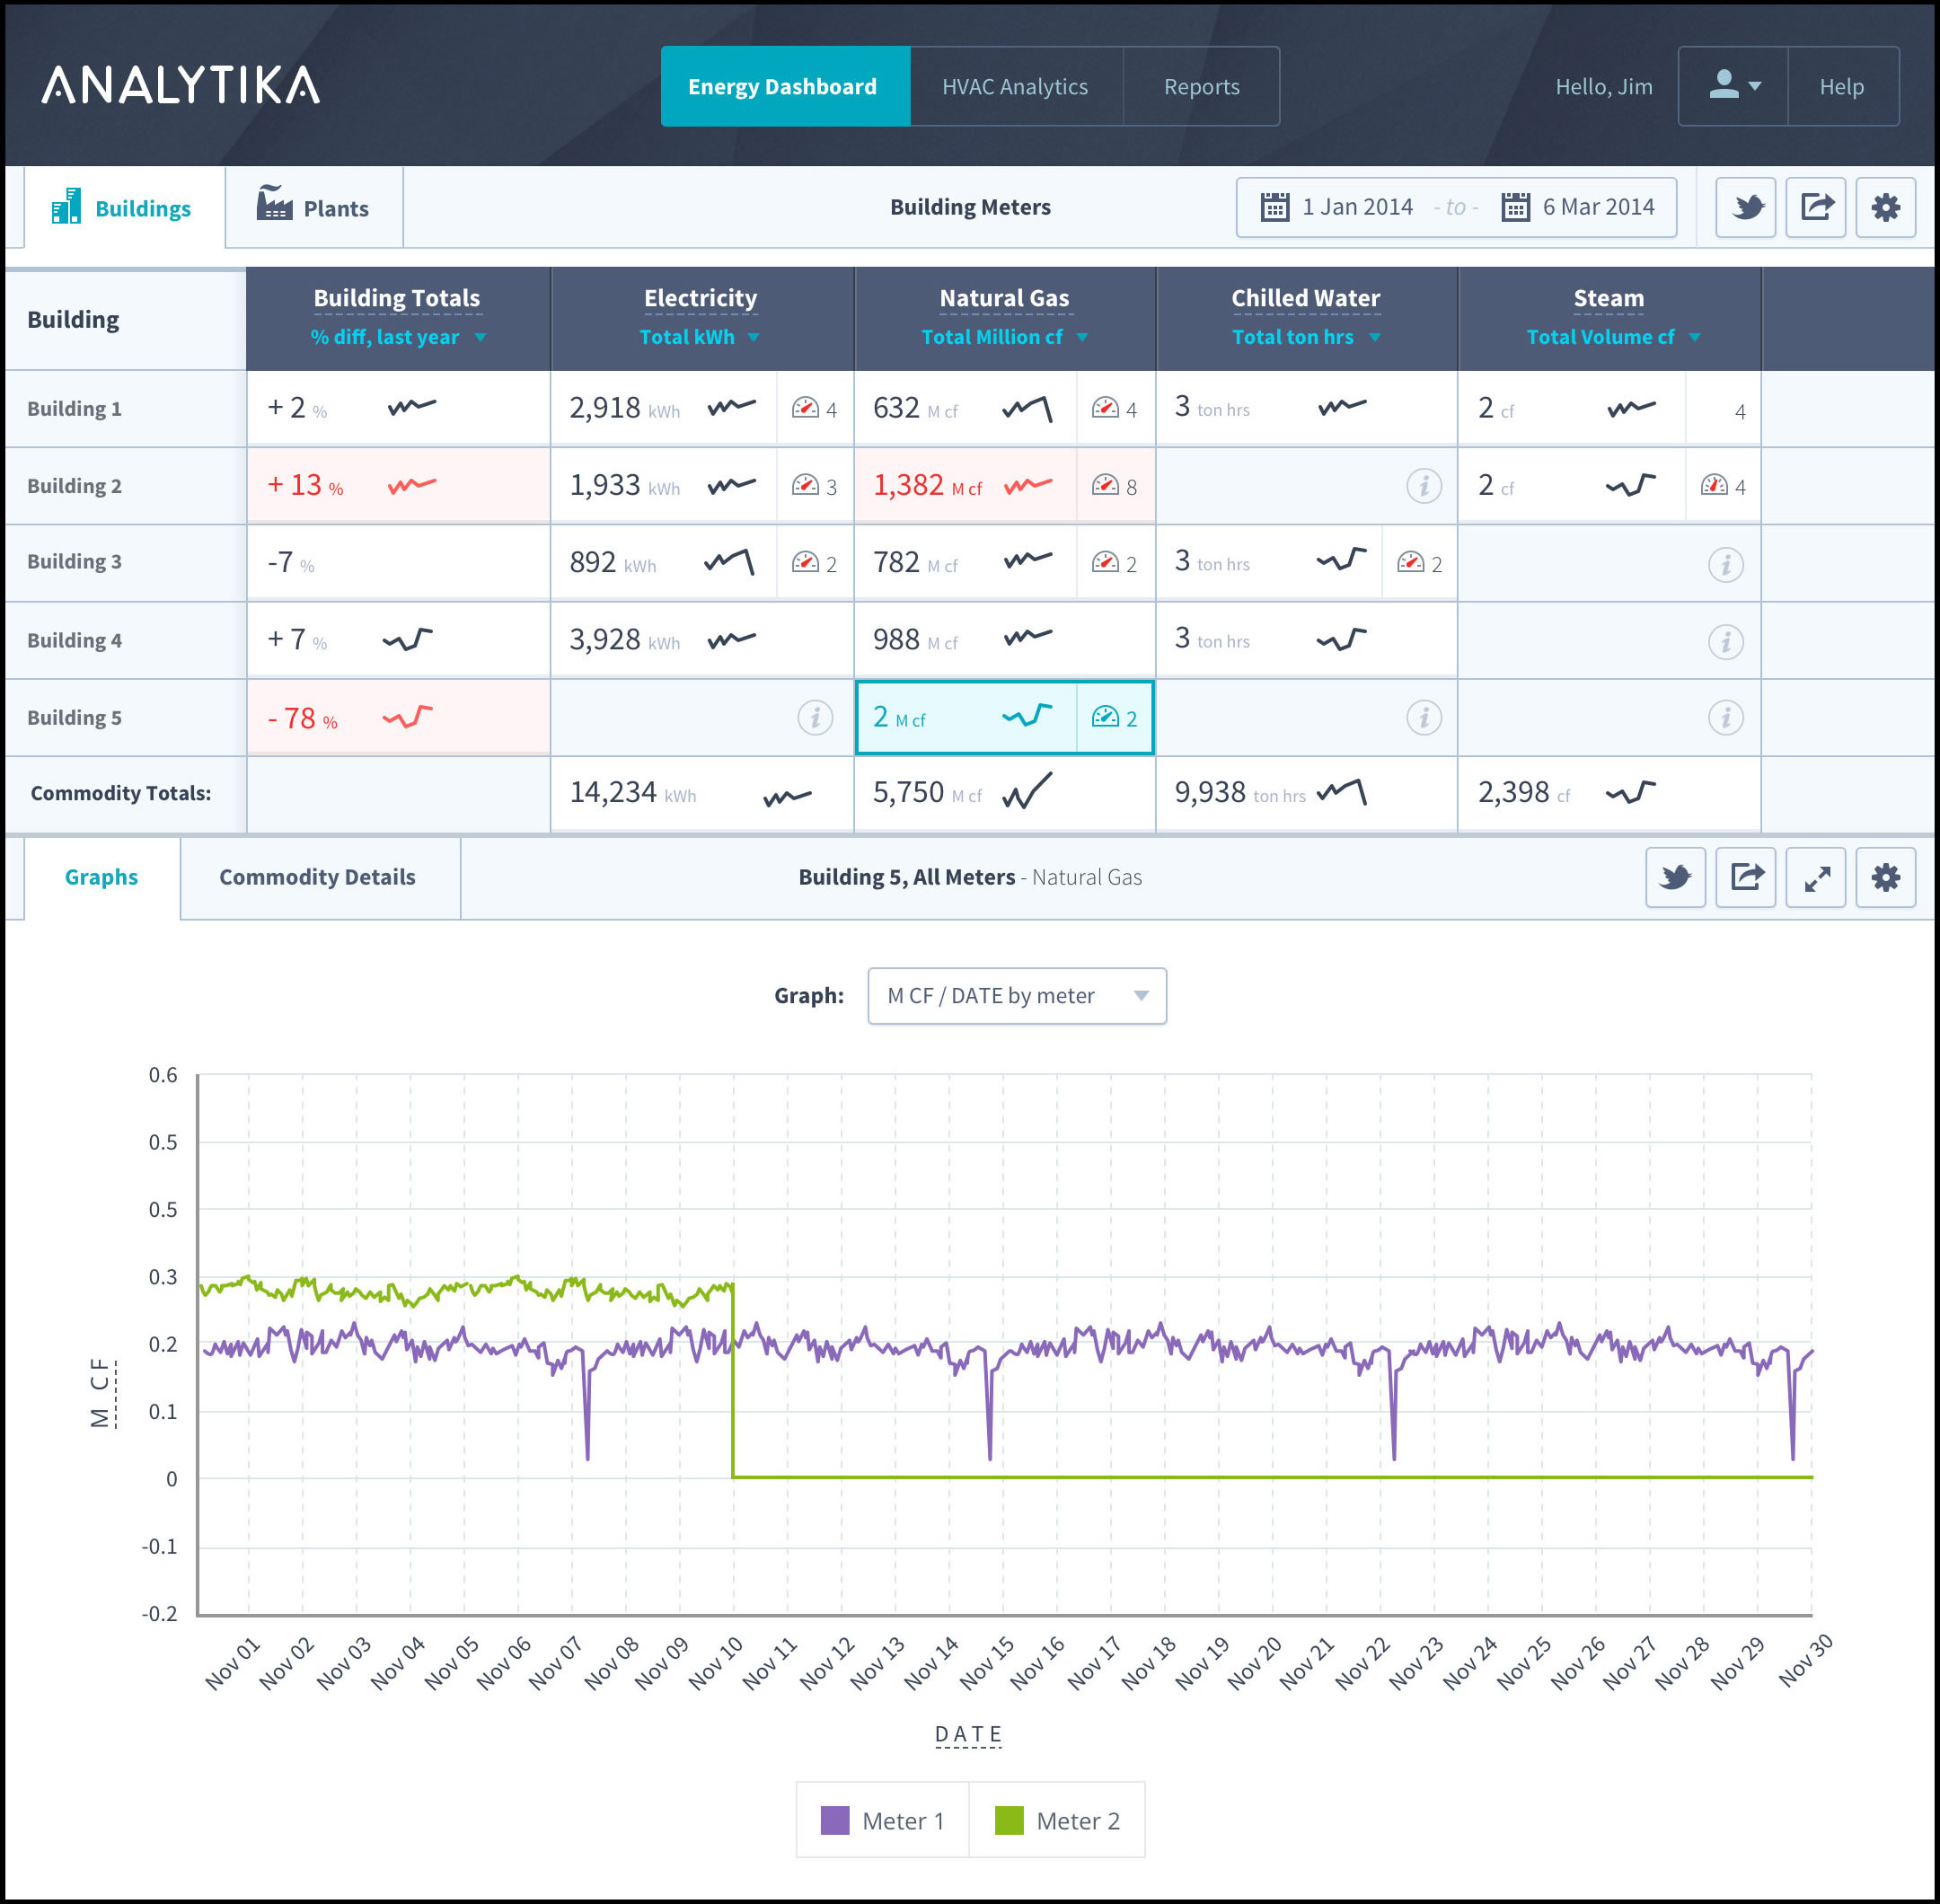Open Steam Total Volume cf dropdown
The width and height of the screenshot is (1940, 1904).
[x=1612, y=338]
